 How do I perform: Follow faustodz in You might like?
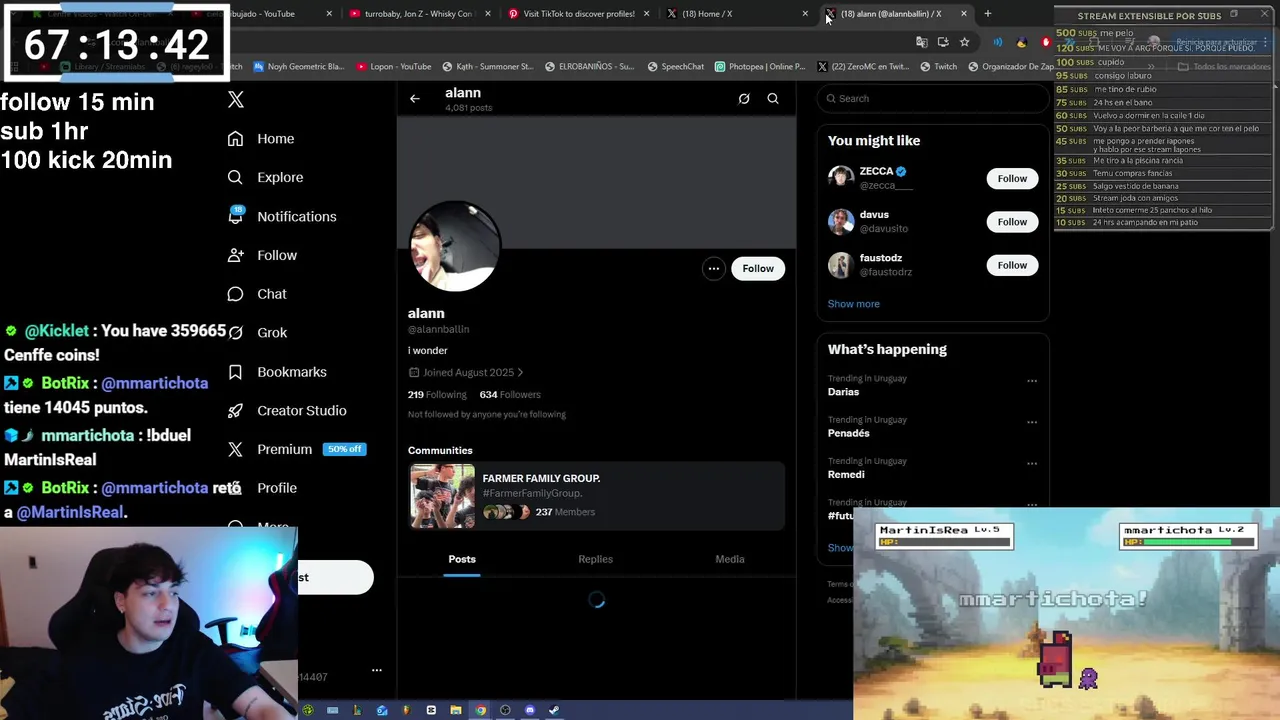(x=1012, y=265)
